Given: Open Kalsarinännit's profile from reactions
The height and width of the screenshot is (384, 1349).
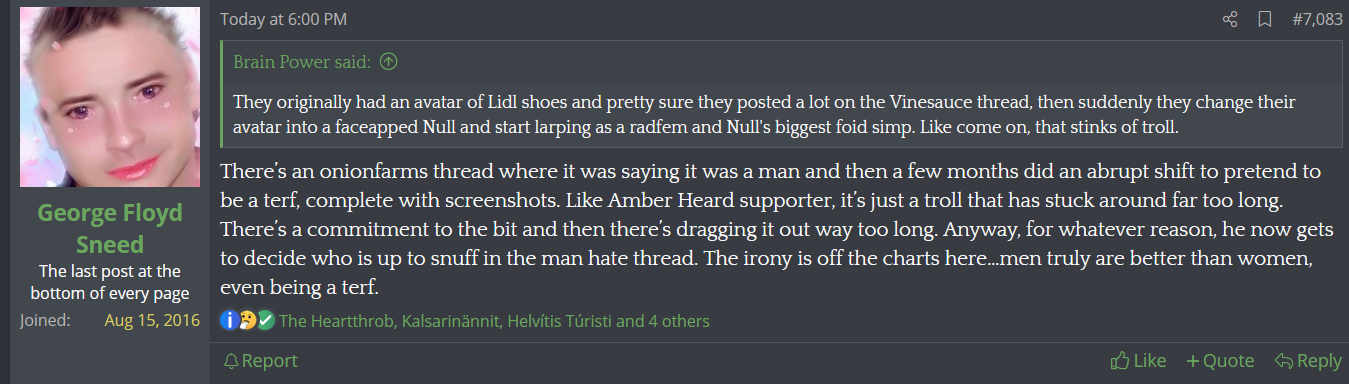Looking at the screenshot, I should pos(451,322).
